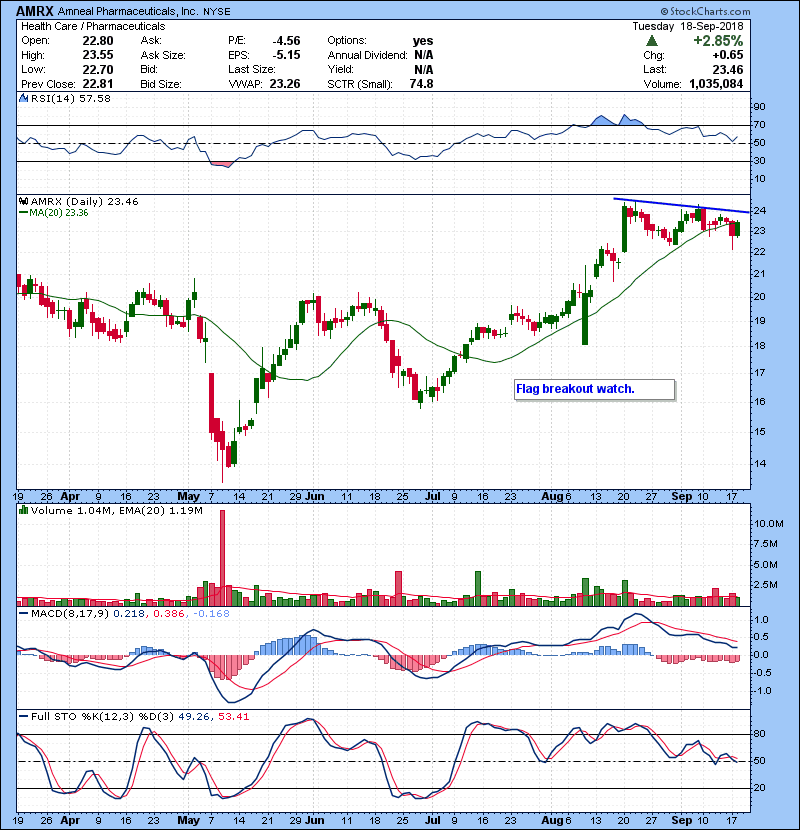Click the AMRX (Daily) 23.46 chart label
The width and height of the screenshot is (800, 830).
click(x=85, y=201)
